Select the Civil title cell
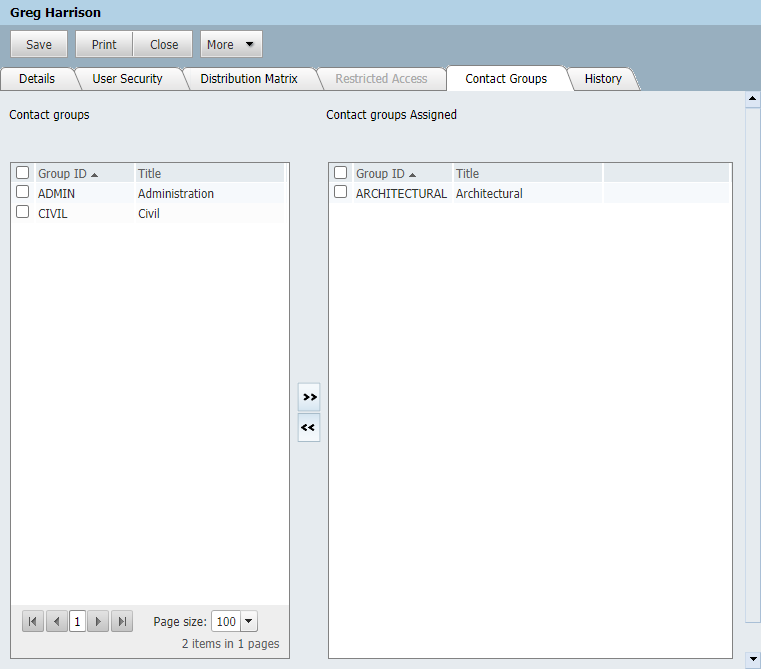Viewport: 761px width, 669px height. click(x=149, y=214)
